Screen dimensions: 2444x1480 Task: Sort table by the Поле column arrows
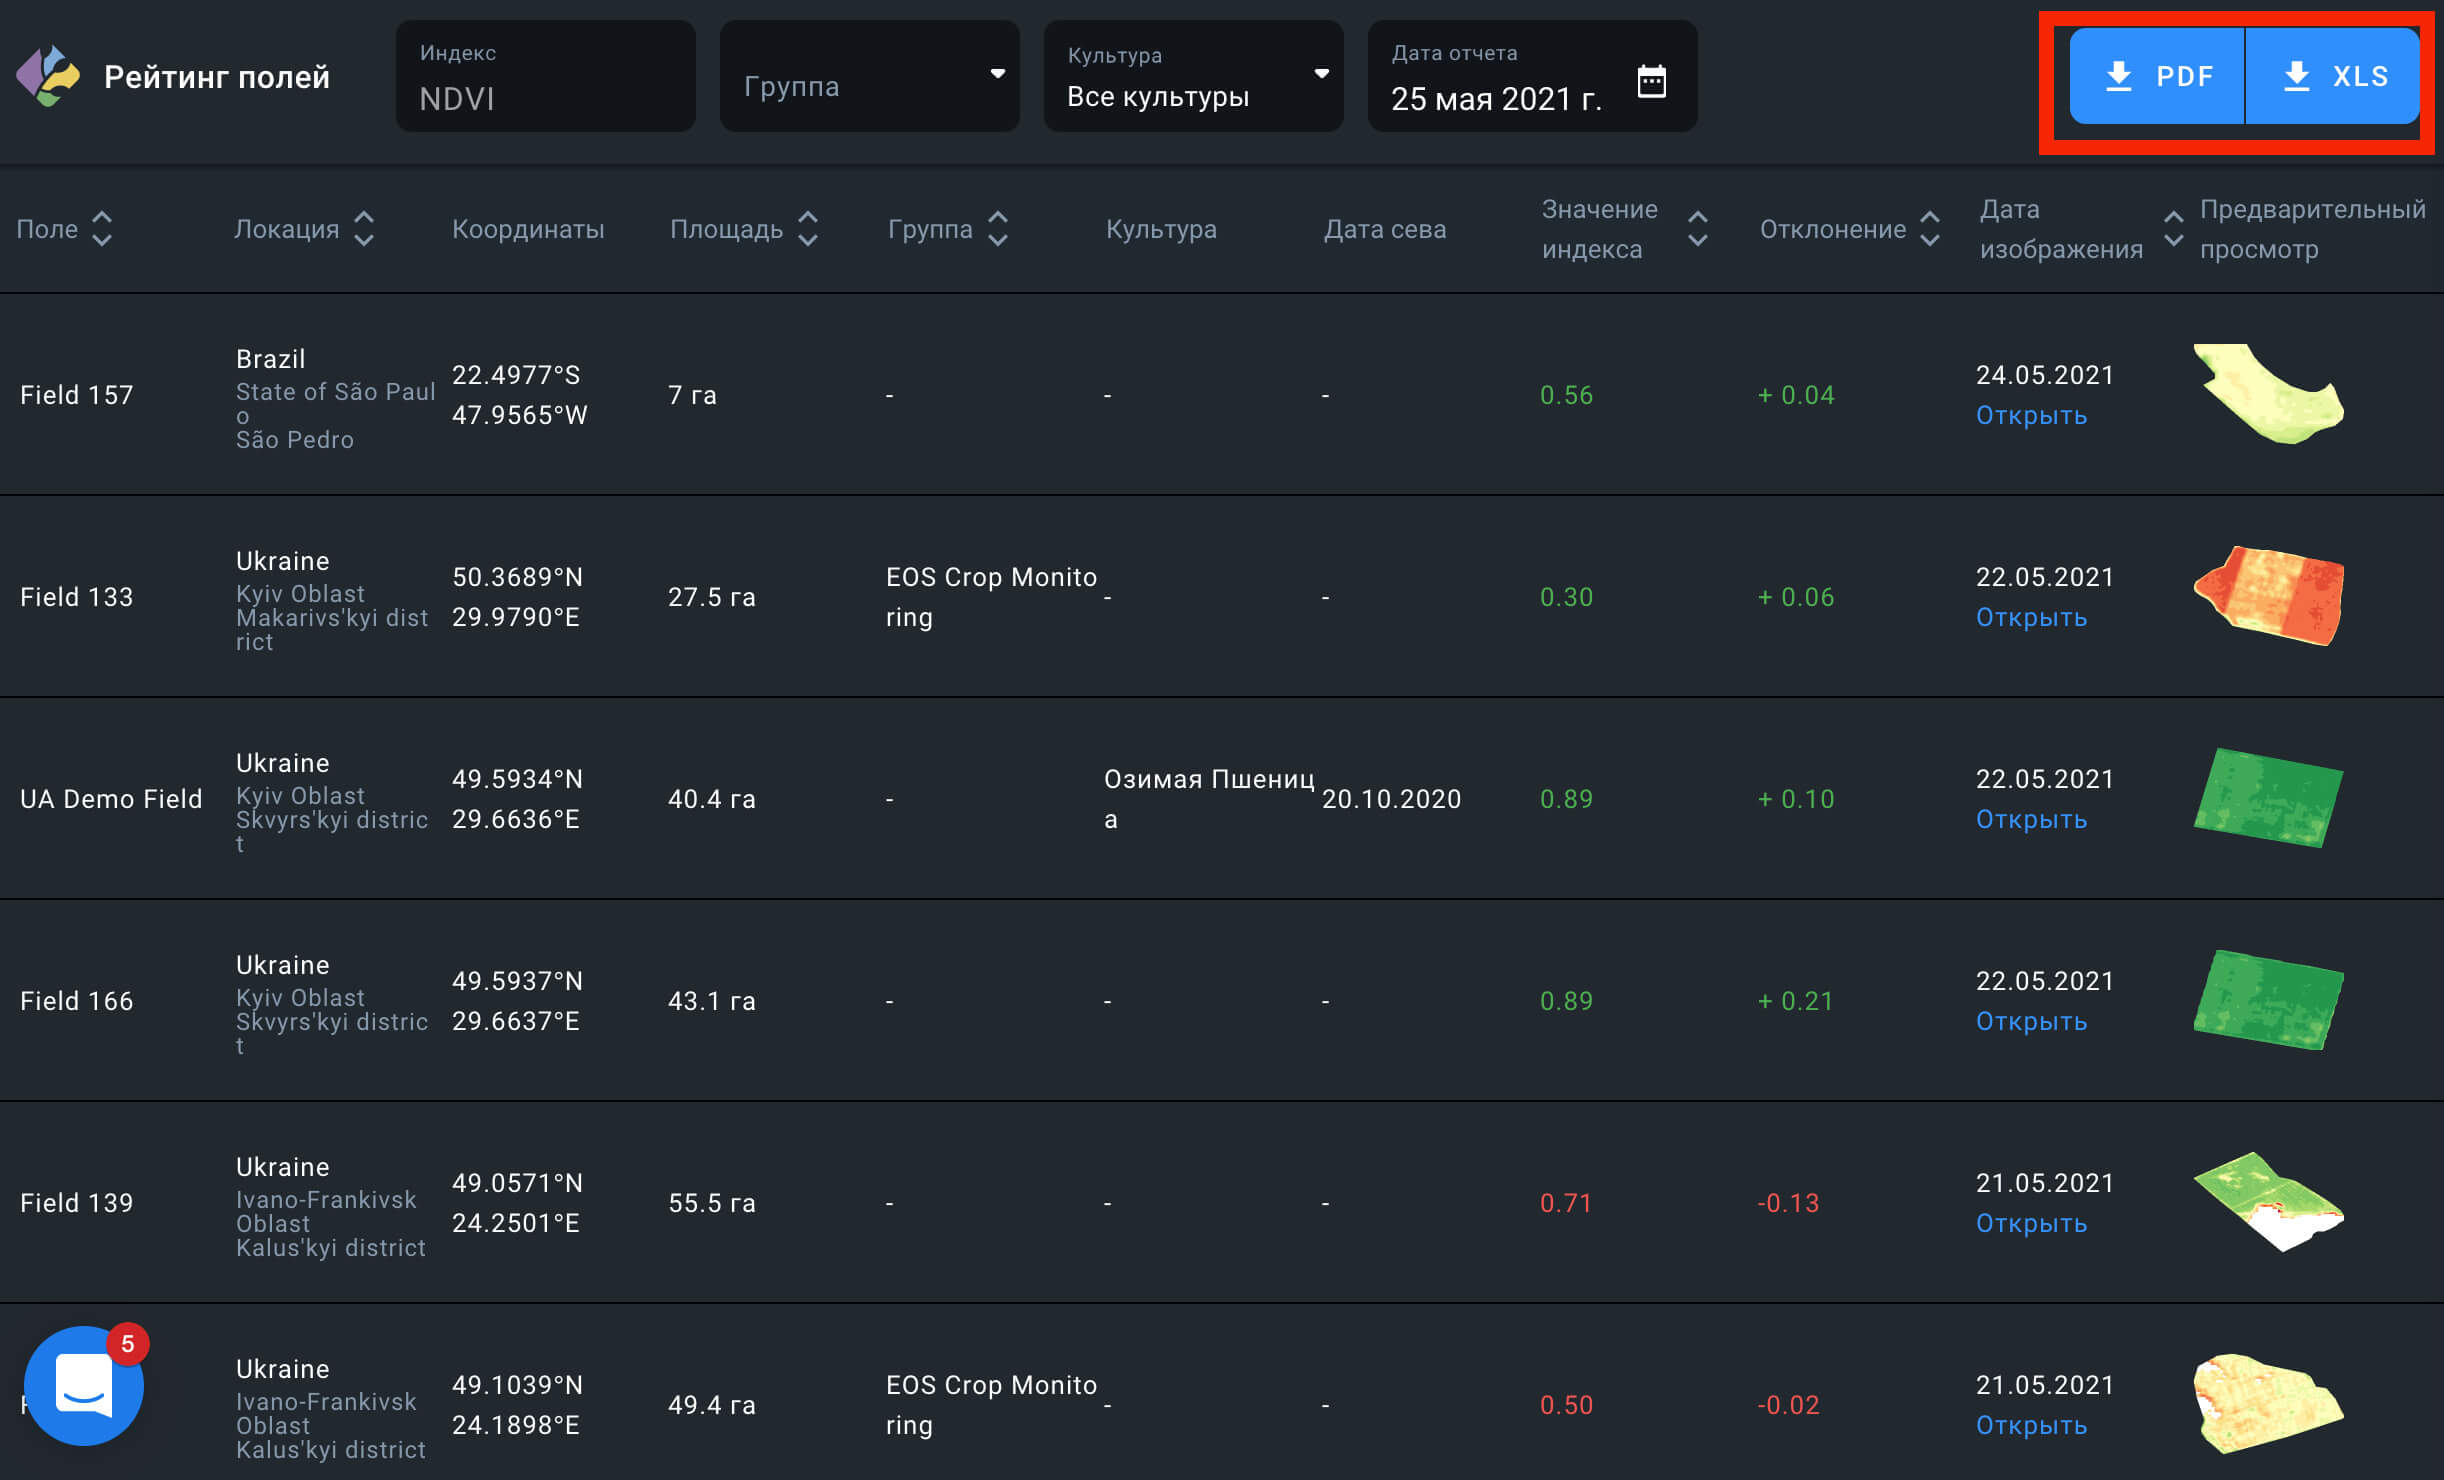pos(102,229)
